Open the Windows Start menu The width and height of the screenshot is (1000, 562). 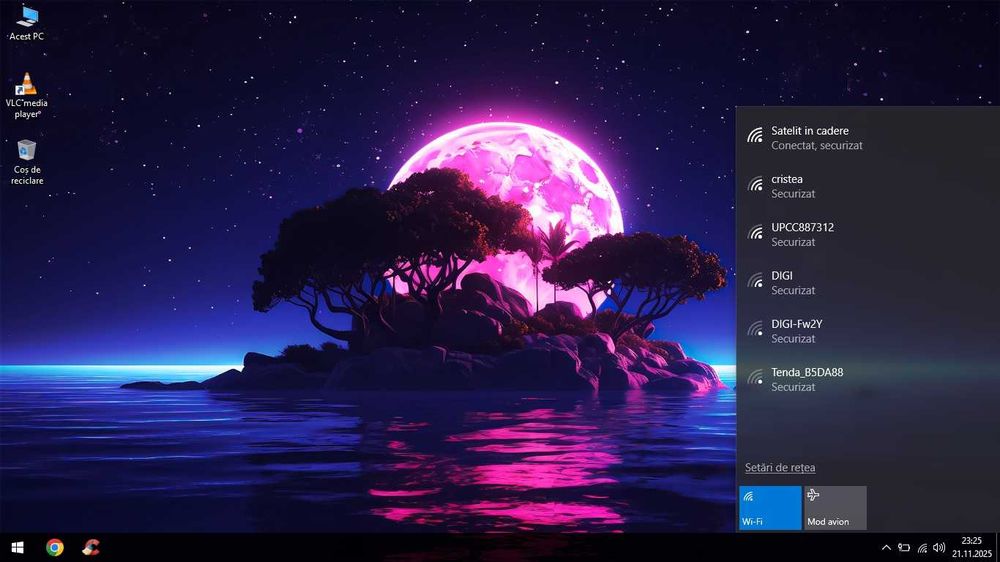(18, 547)
